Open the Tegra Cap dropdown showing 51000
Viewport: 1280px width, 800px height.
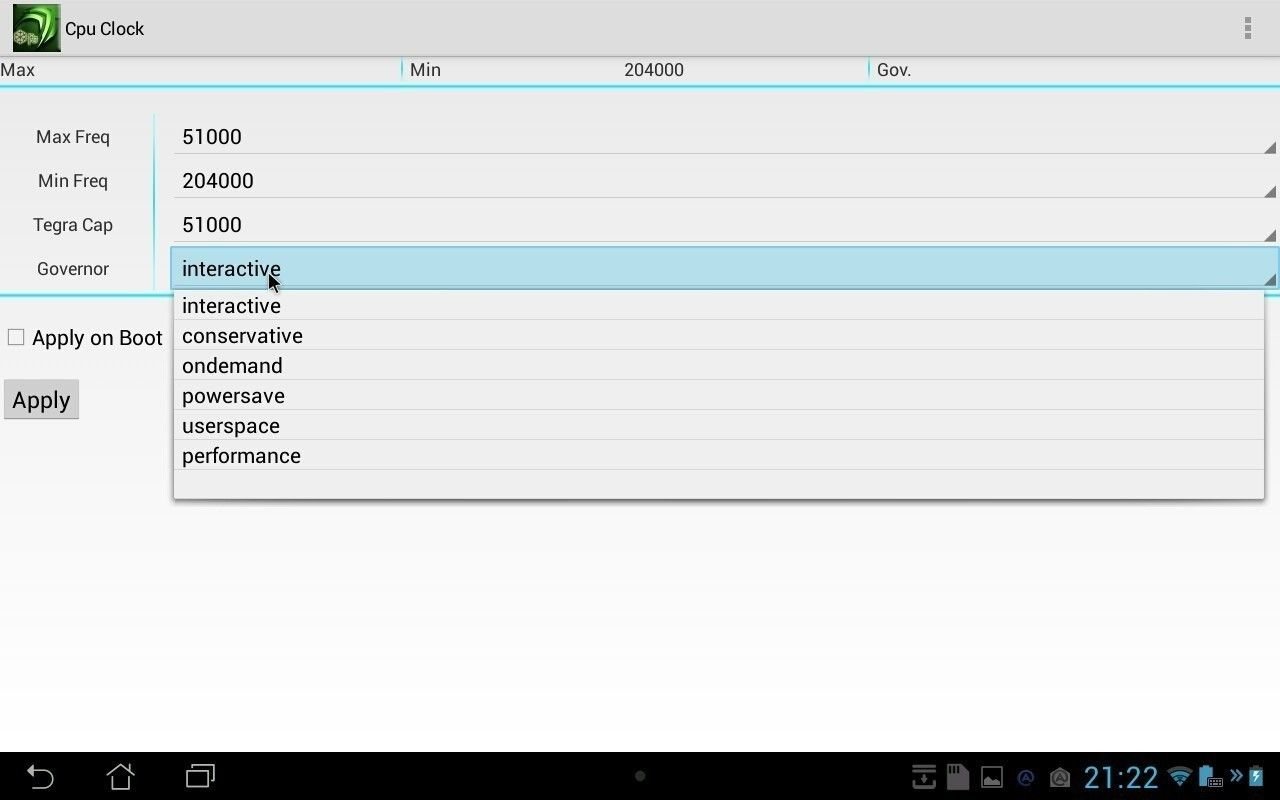click(x=725, y=224)
